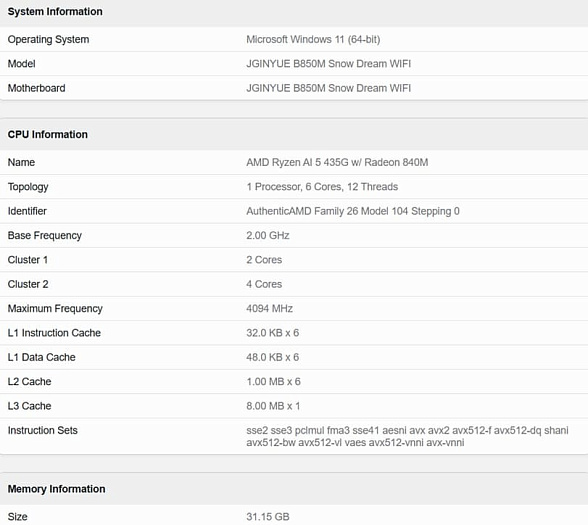Click the Instruction Sets list text
This screenshot has width=588, height=525.
(x=407, y=436)
